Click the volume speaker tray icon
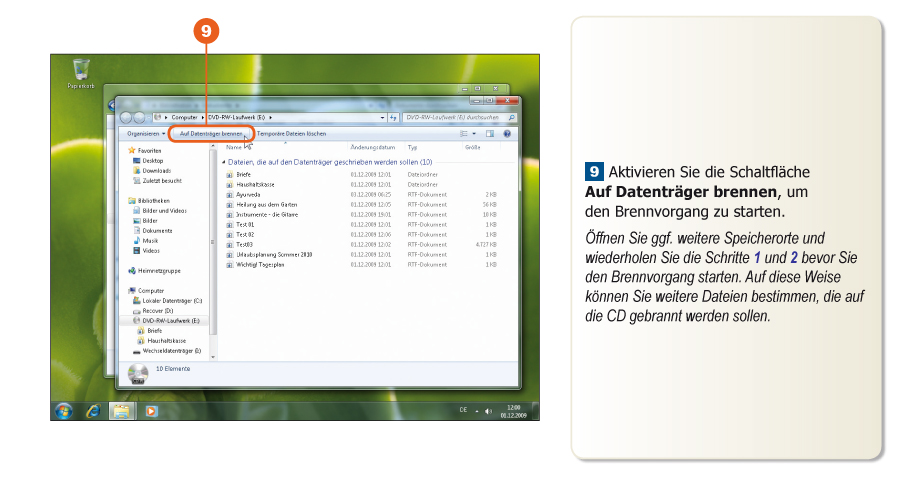Screen dimensions: 900x480 coord(488,410)
